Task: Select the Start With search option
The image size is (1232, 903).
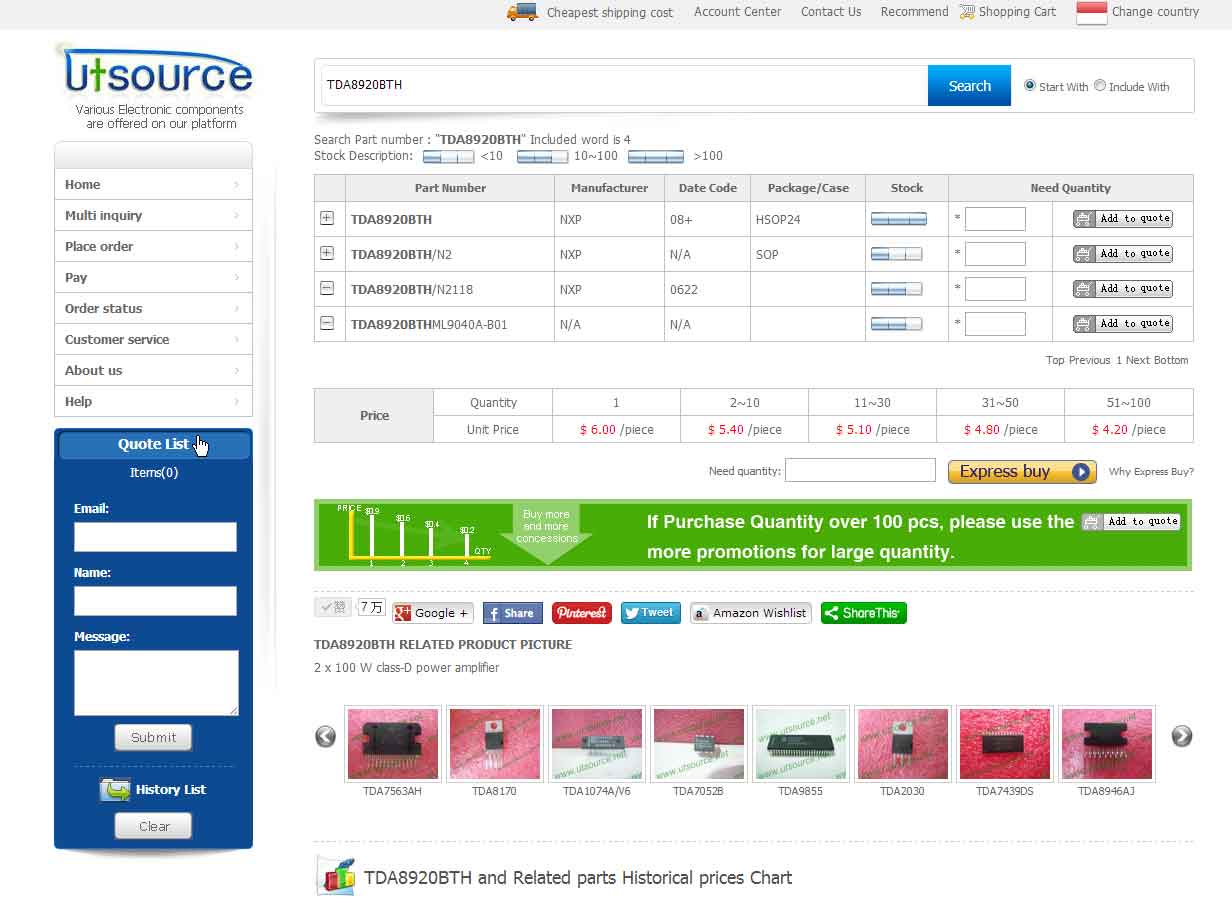Action: (x=1030, y=86)
